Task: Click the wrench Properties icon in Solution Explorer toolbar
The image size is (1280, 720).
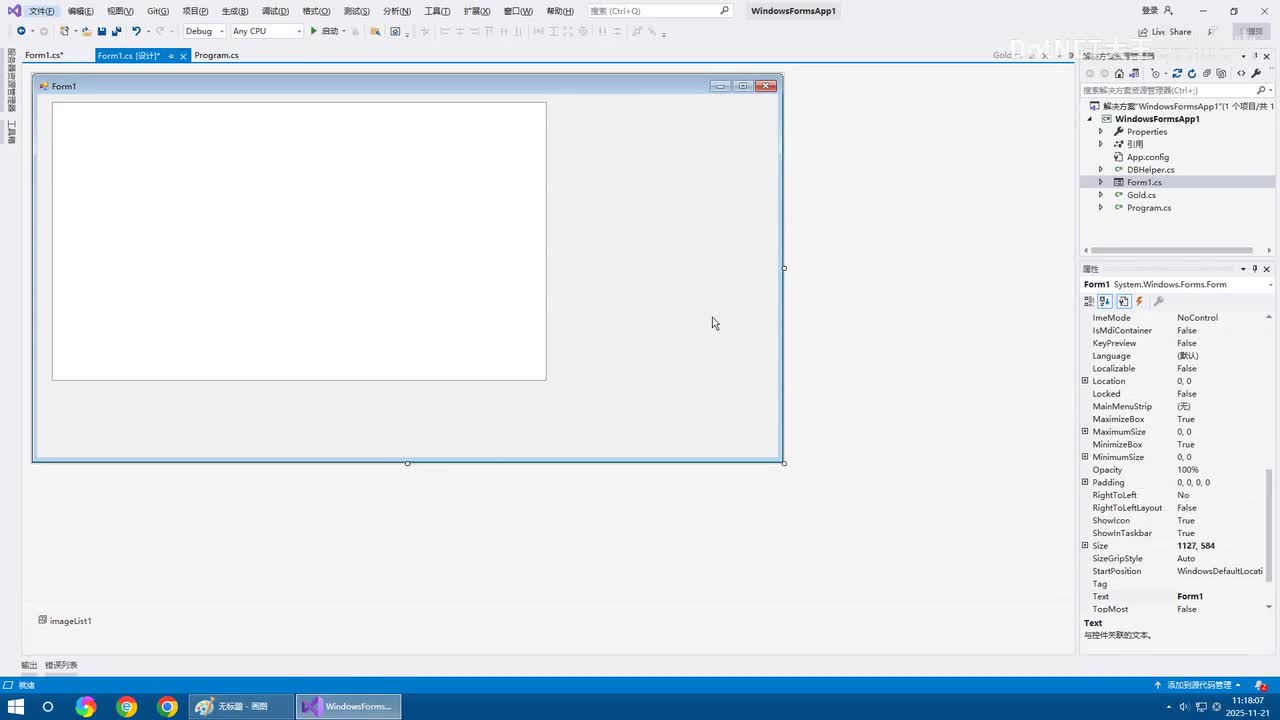Action: tap(1256, 73)
